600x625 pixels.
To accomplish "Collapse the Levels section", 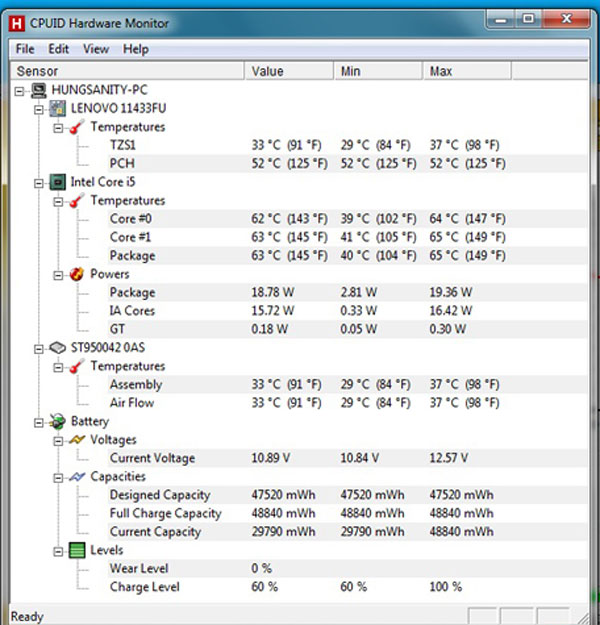I will tap(58, 552).
